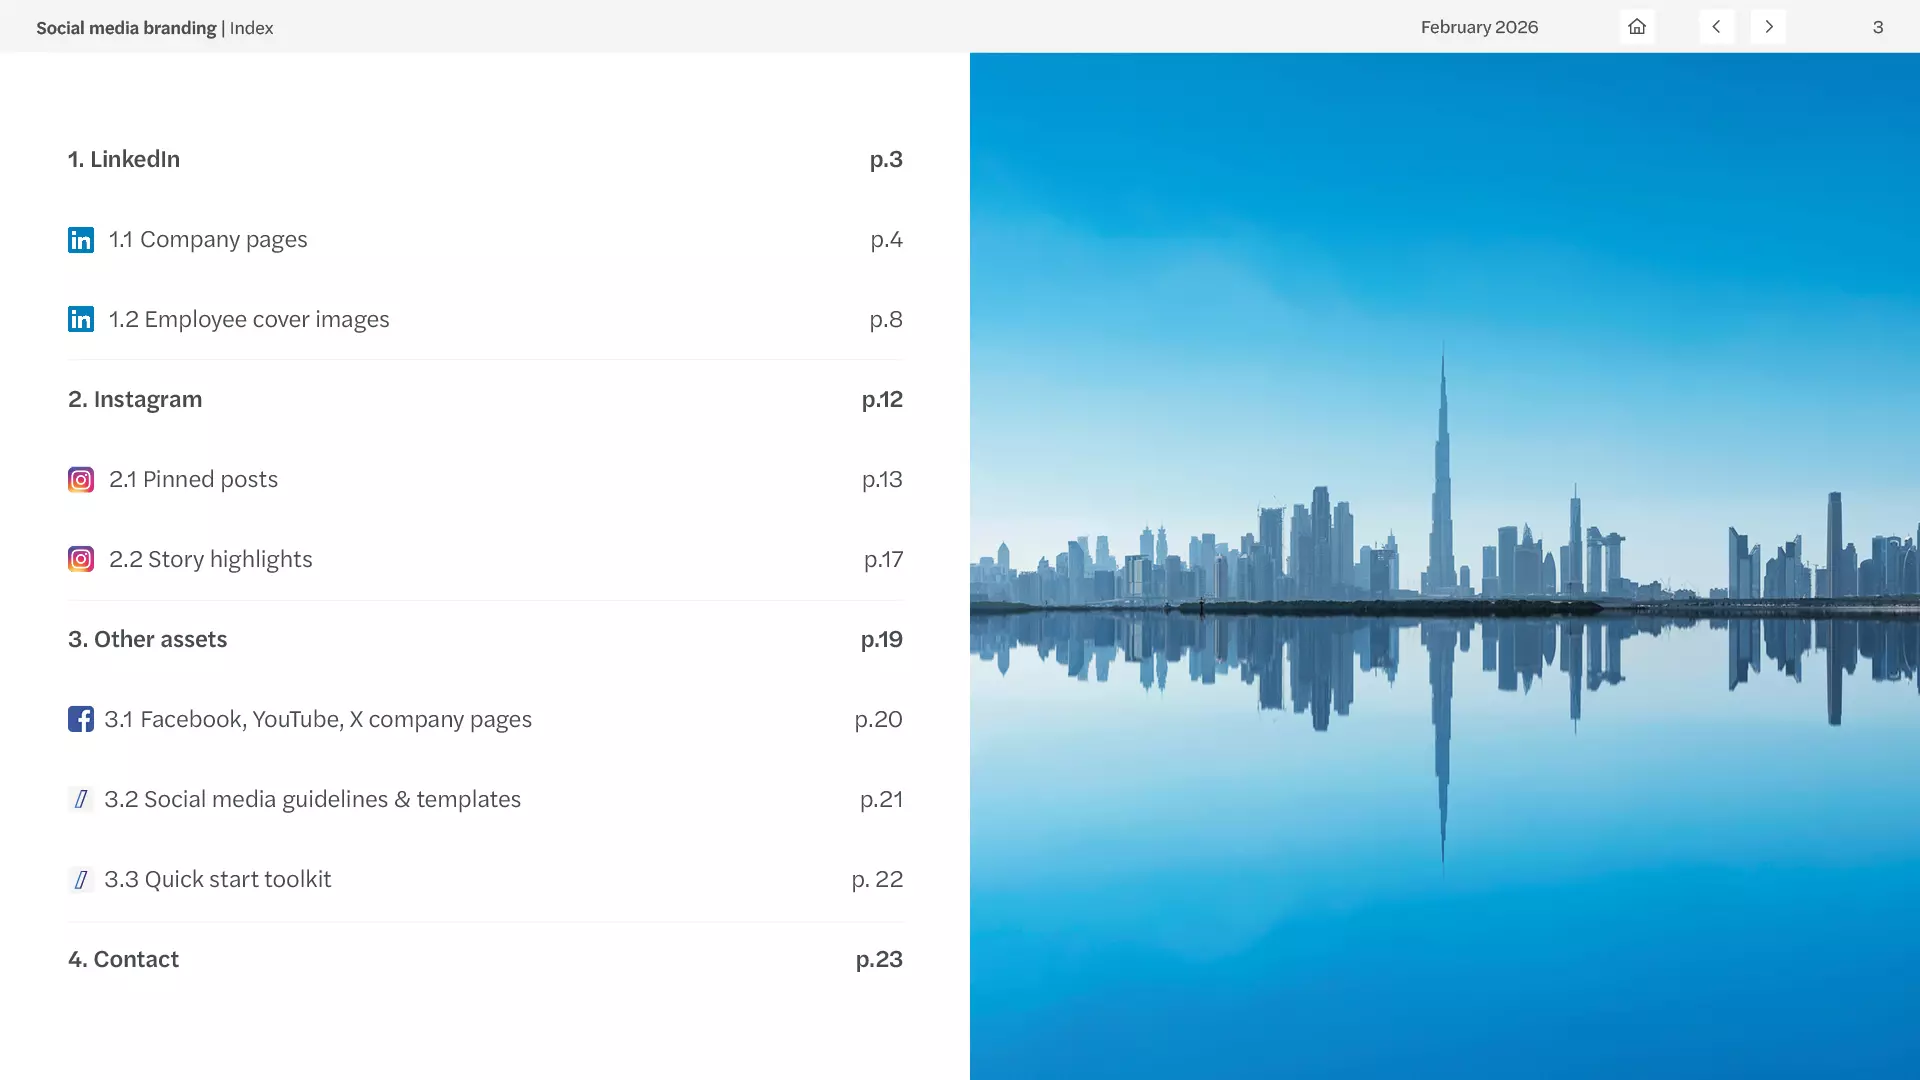Click the Dubai skyline photo
This screenshot has height=1080, width=1920.
tap(1444, 566)
